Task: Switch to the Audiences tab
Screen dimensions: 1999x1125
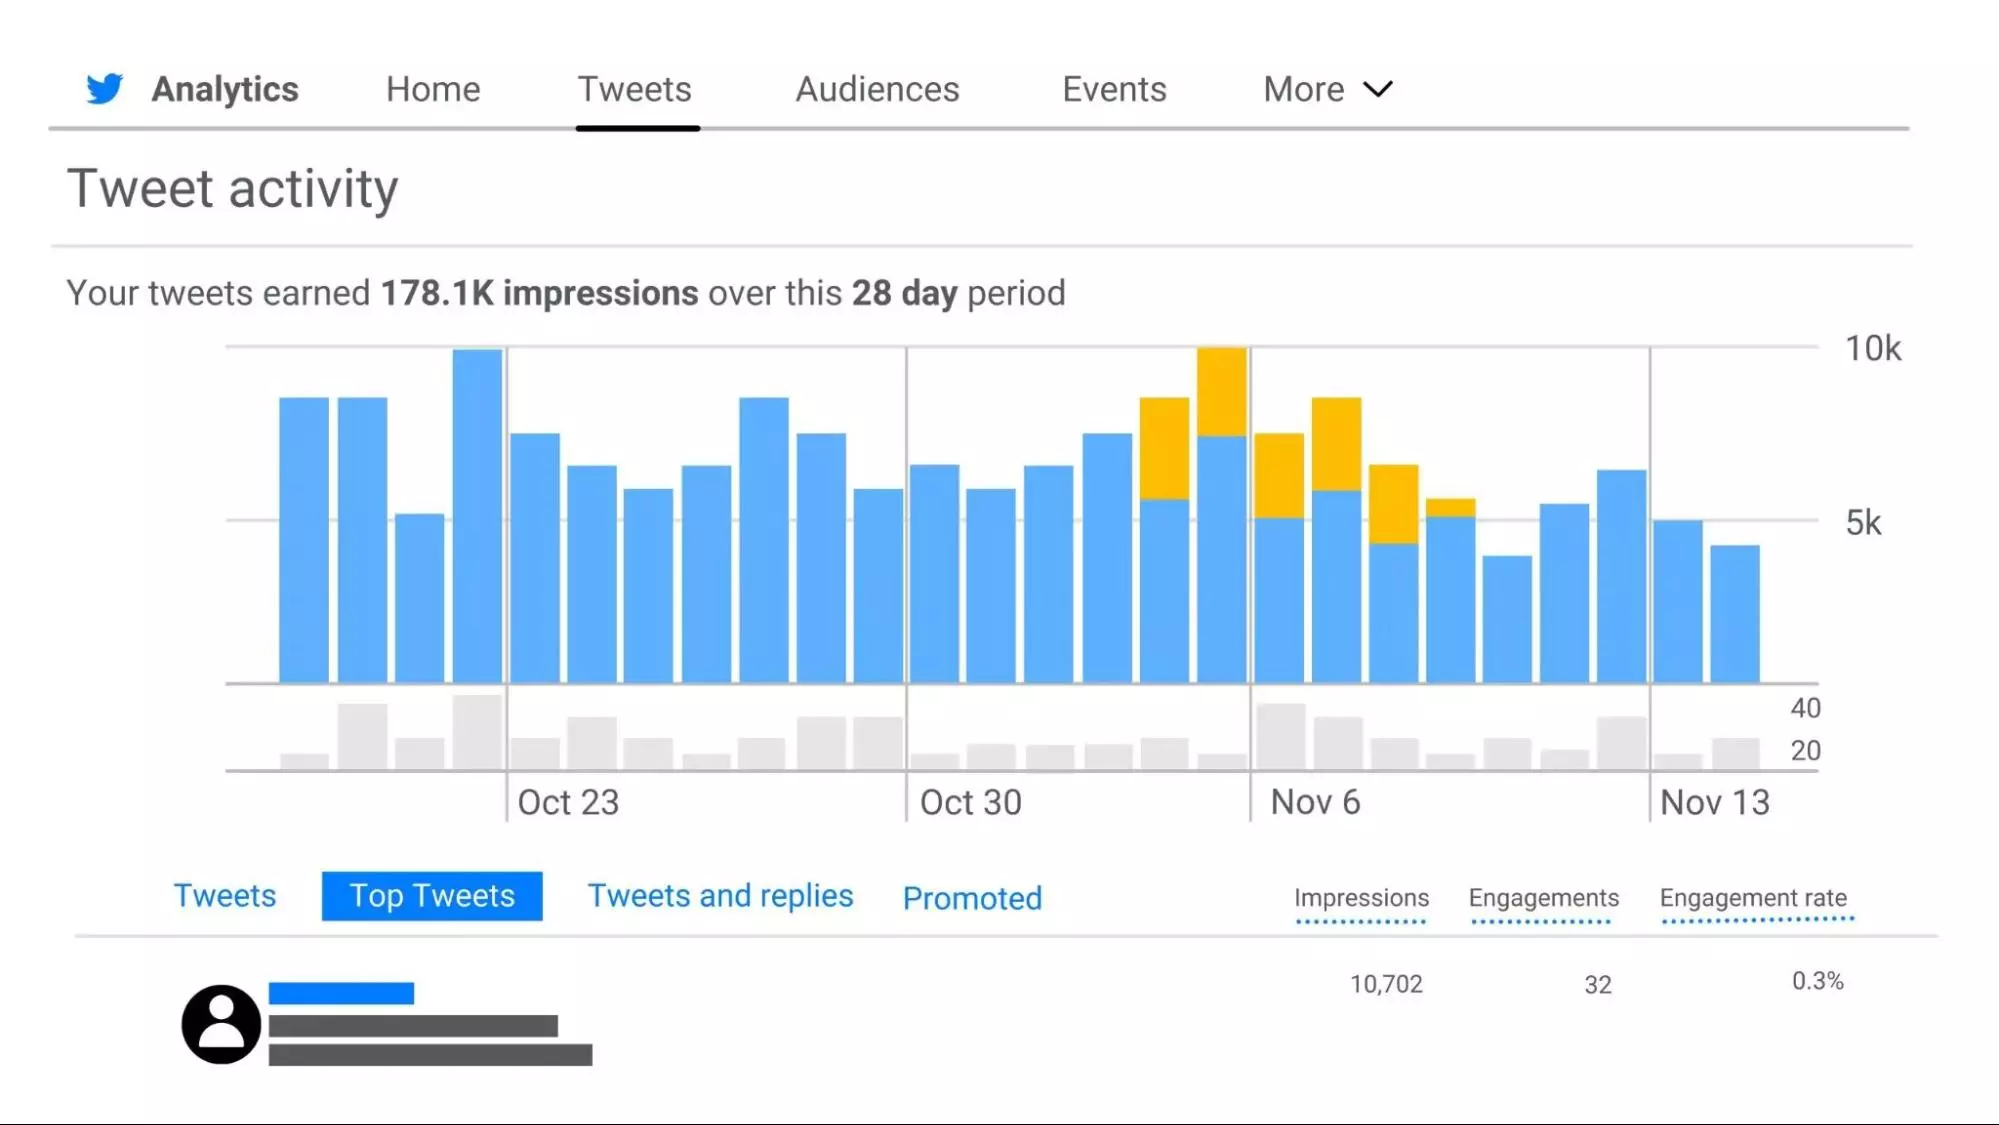Action: point(876,89)
